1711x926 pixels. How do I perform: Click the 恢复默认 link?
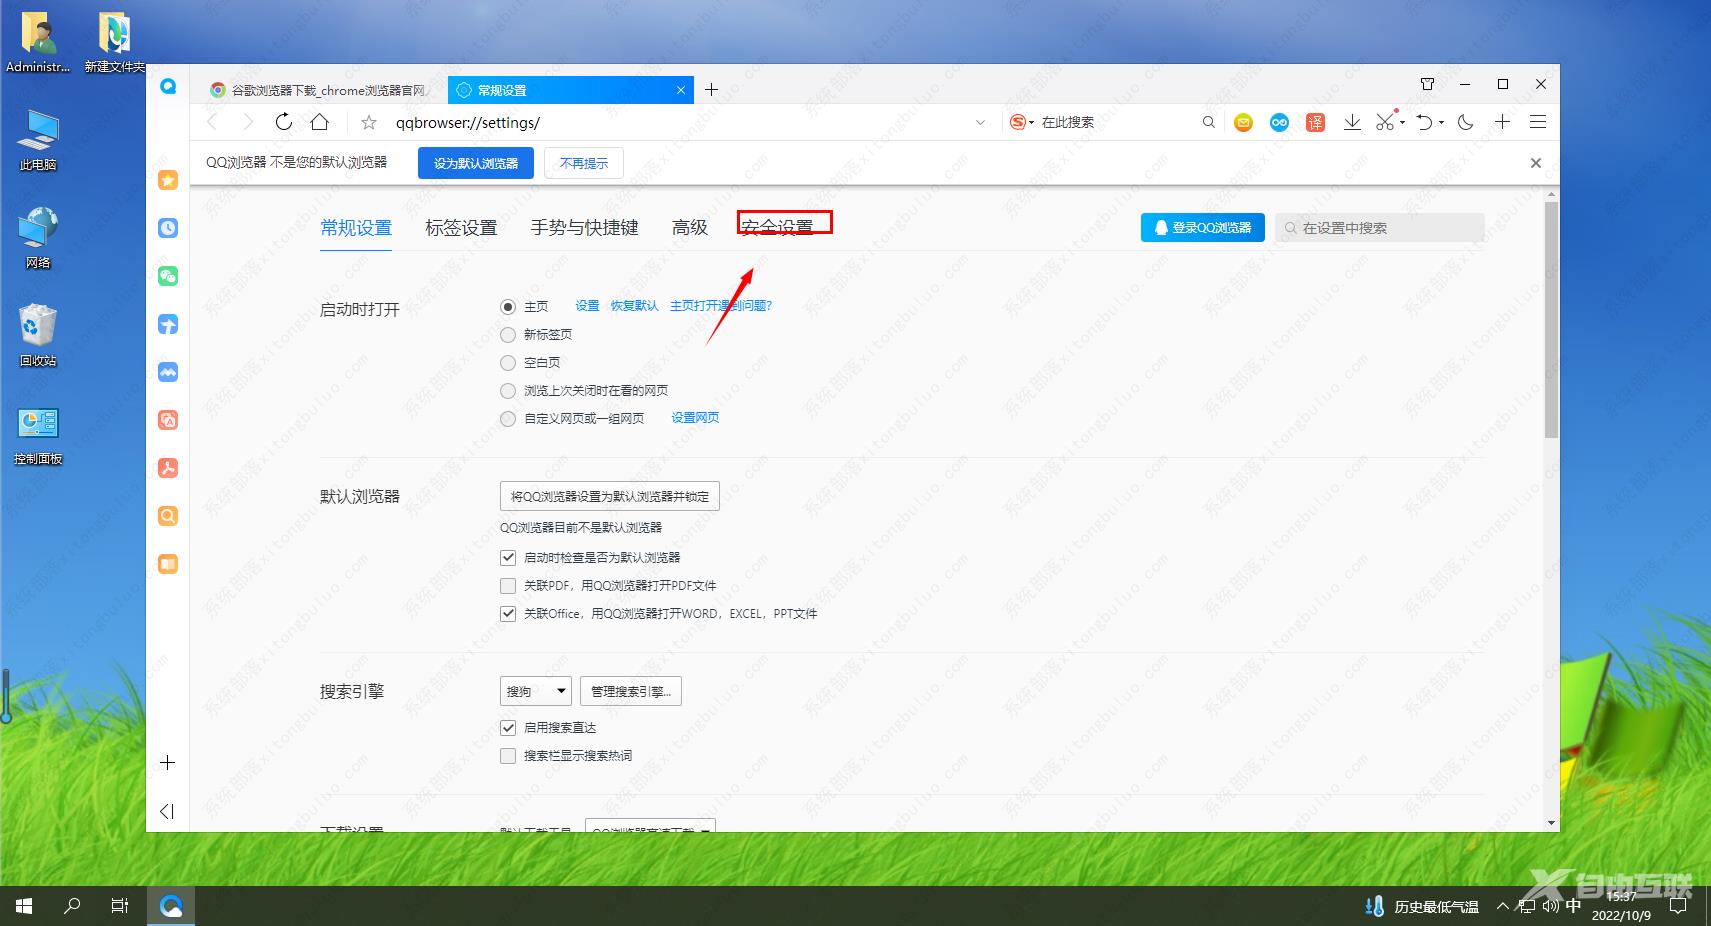[x=635, y=306]
